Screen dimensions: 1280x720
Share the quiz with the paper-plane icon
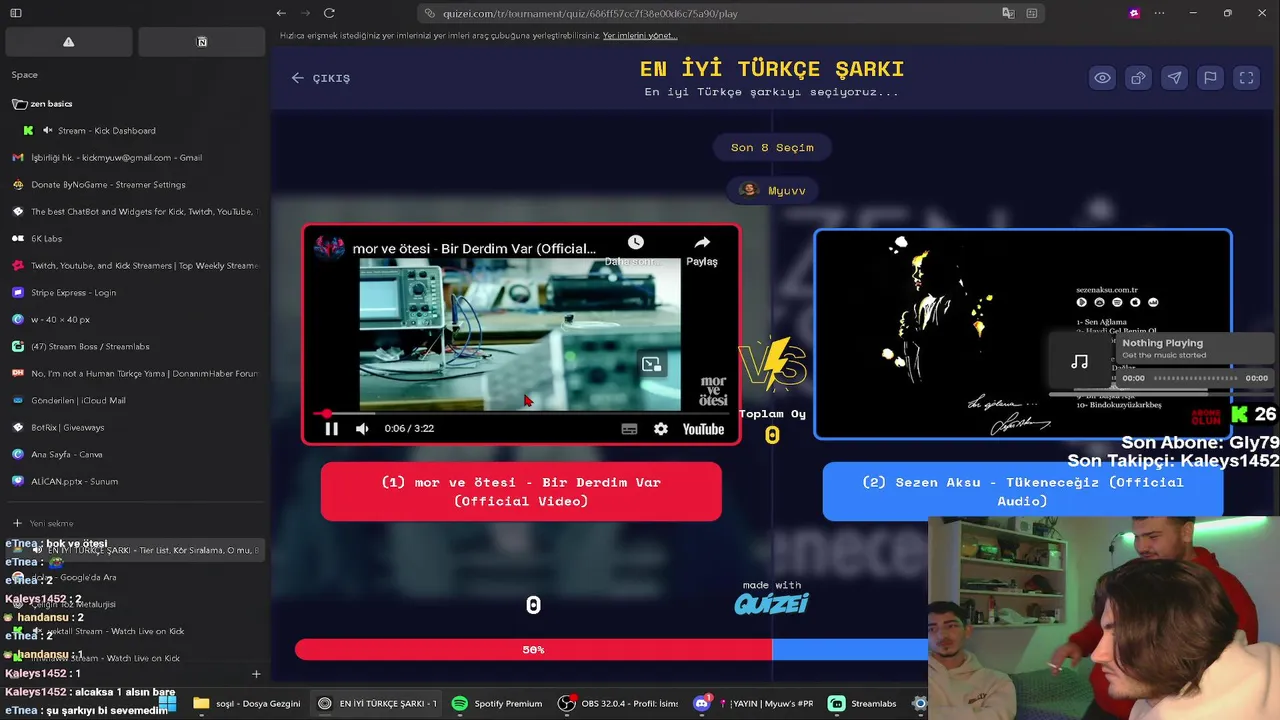(x=1174, y=78)
